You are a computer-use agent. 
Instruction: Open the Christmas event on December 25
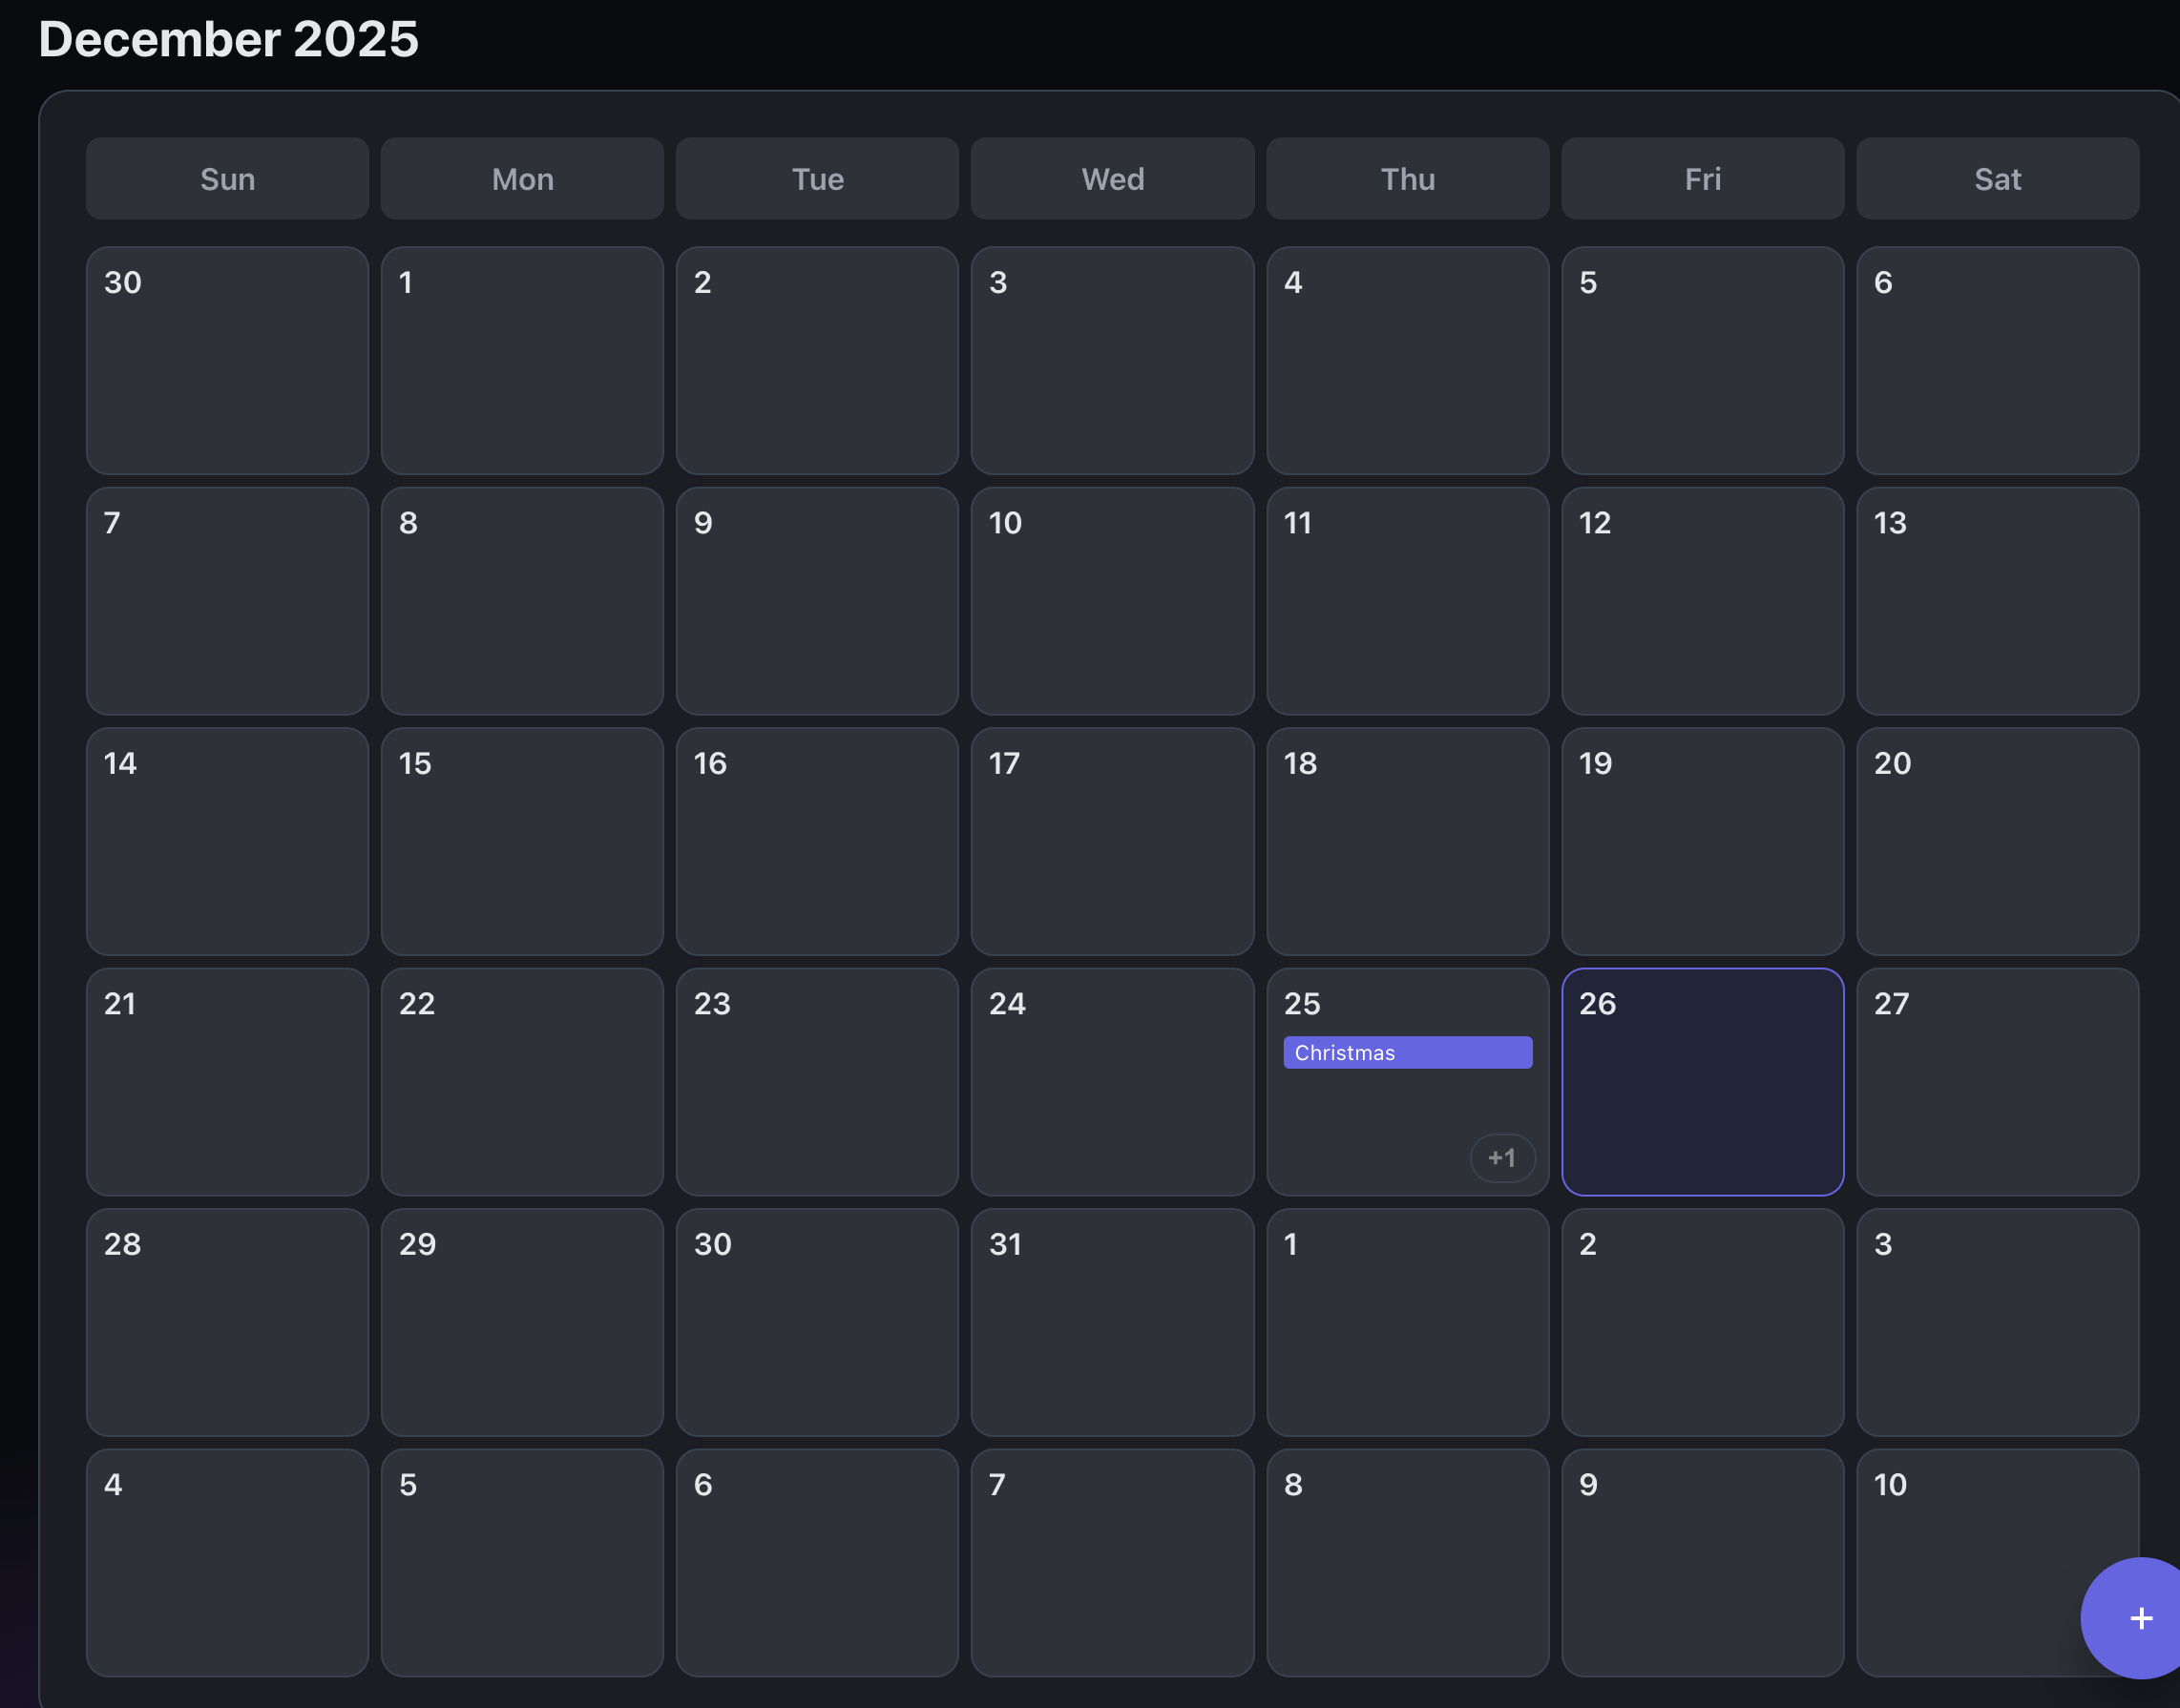click(x=1406, y=1052)
